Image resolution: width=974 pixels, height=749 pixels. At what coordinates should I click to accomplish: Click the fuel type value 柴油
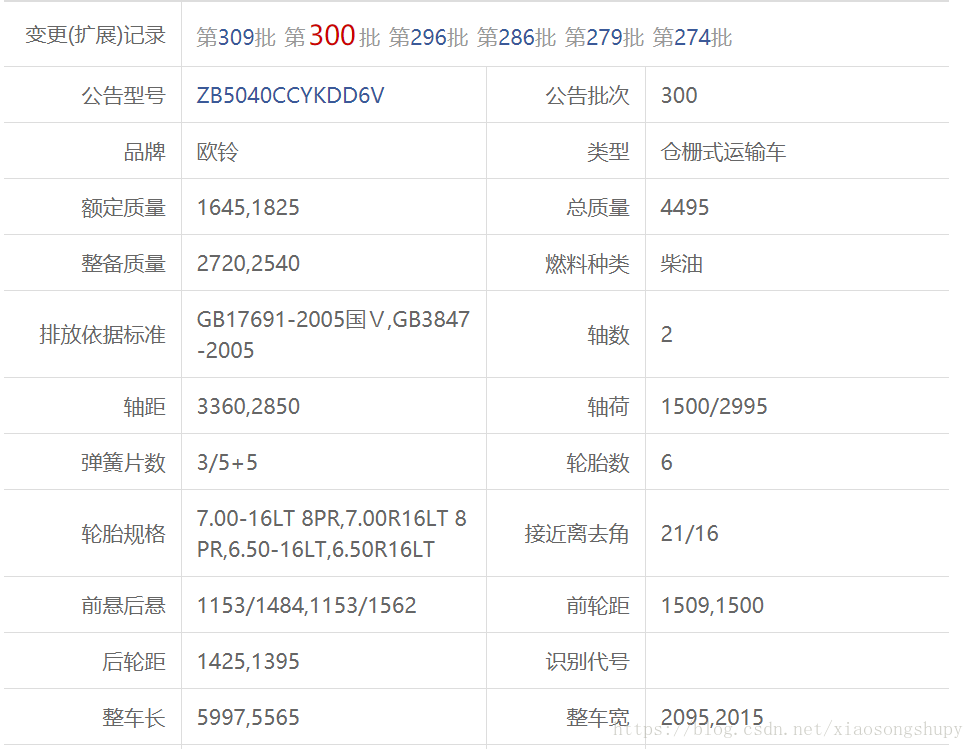pyautogui.click(x=681, y=263)
